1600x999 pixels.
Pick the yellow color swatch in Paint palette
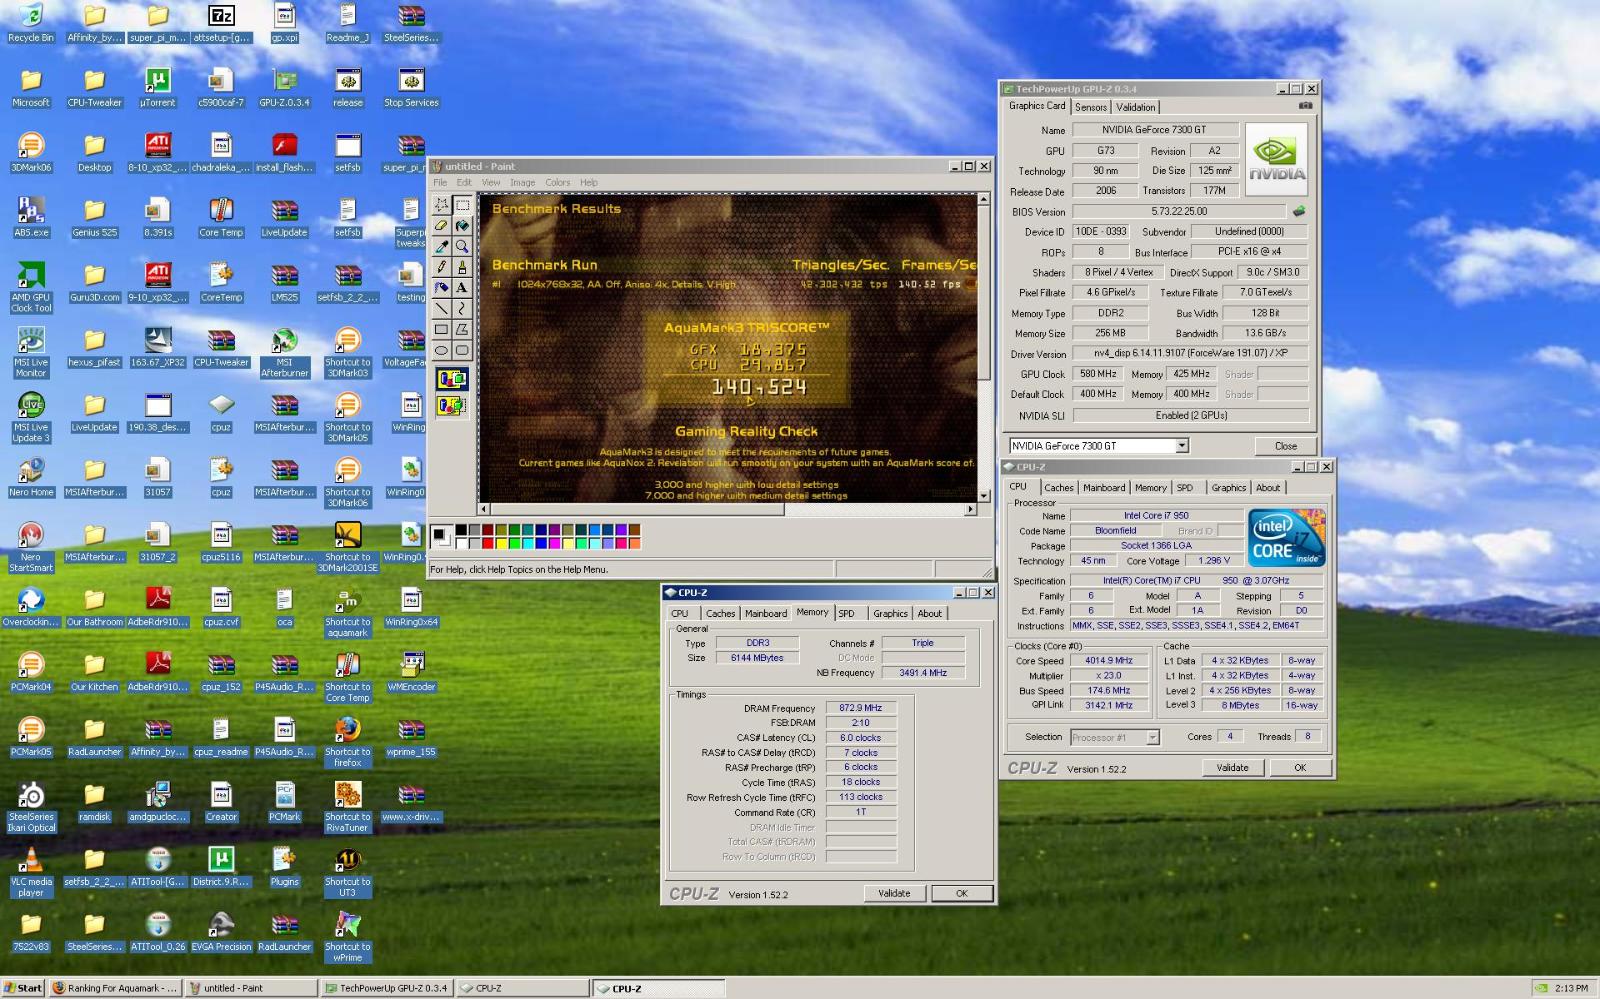click(500, 543)
